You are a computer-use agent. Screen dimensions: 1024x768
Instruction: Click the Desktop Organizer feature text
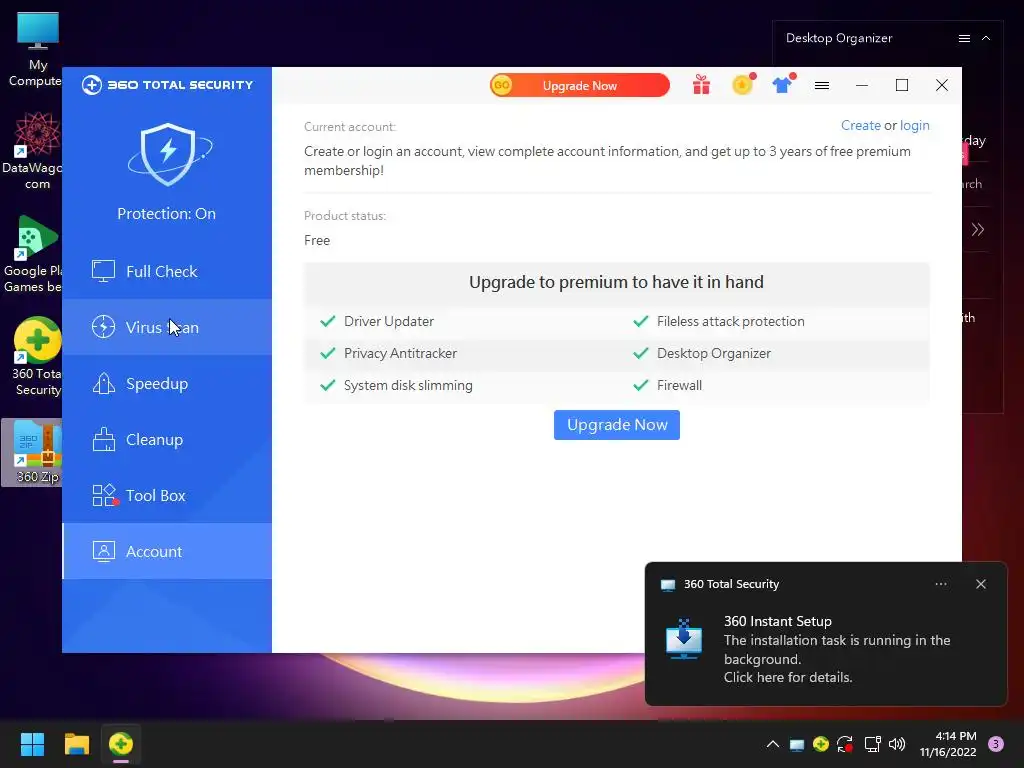pos(714,353)
